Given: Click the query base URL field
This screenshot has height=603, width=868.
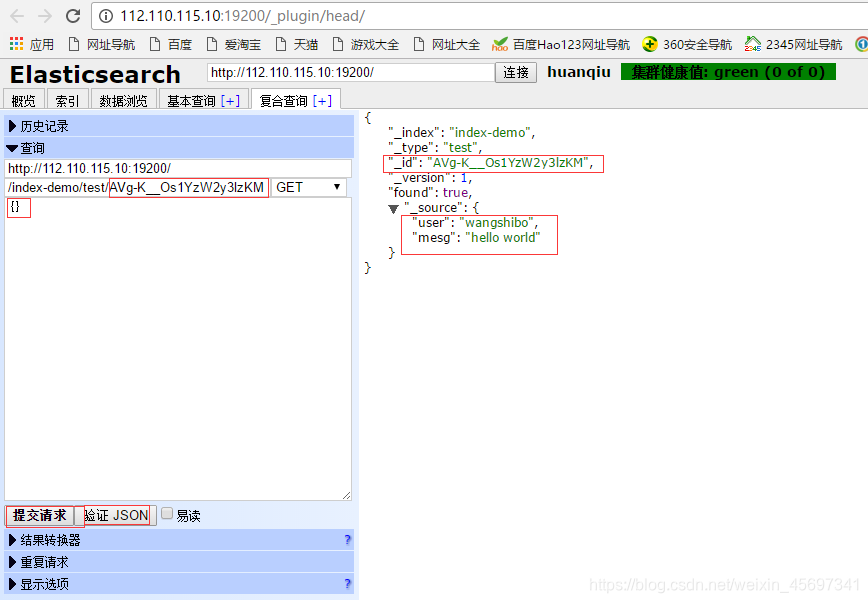Looking at the screenshot, I should [x=178, y=168].
